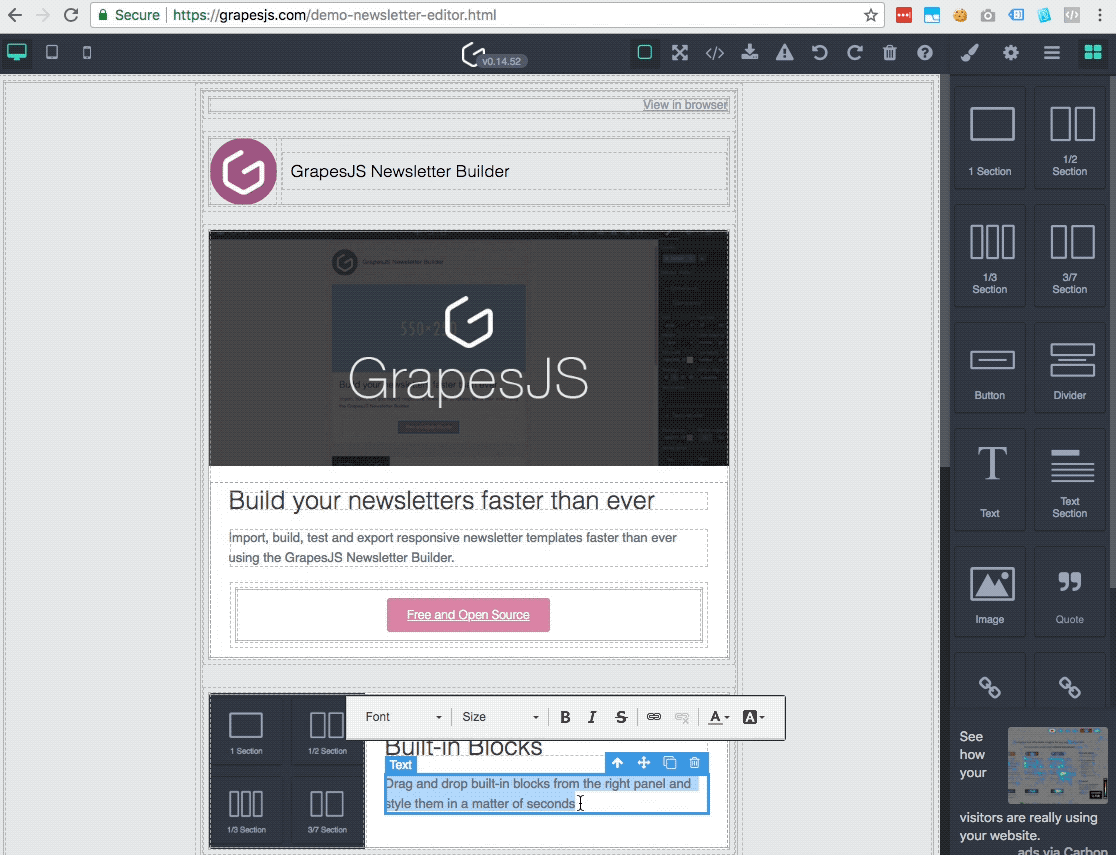Screen dimensions: 1116x855
Task: Open the Size dropdown
Action: [x=498, y=716]
